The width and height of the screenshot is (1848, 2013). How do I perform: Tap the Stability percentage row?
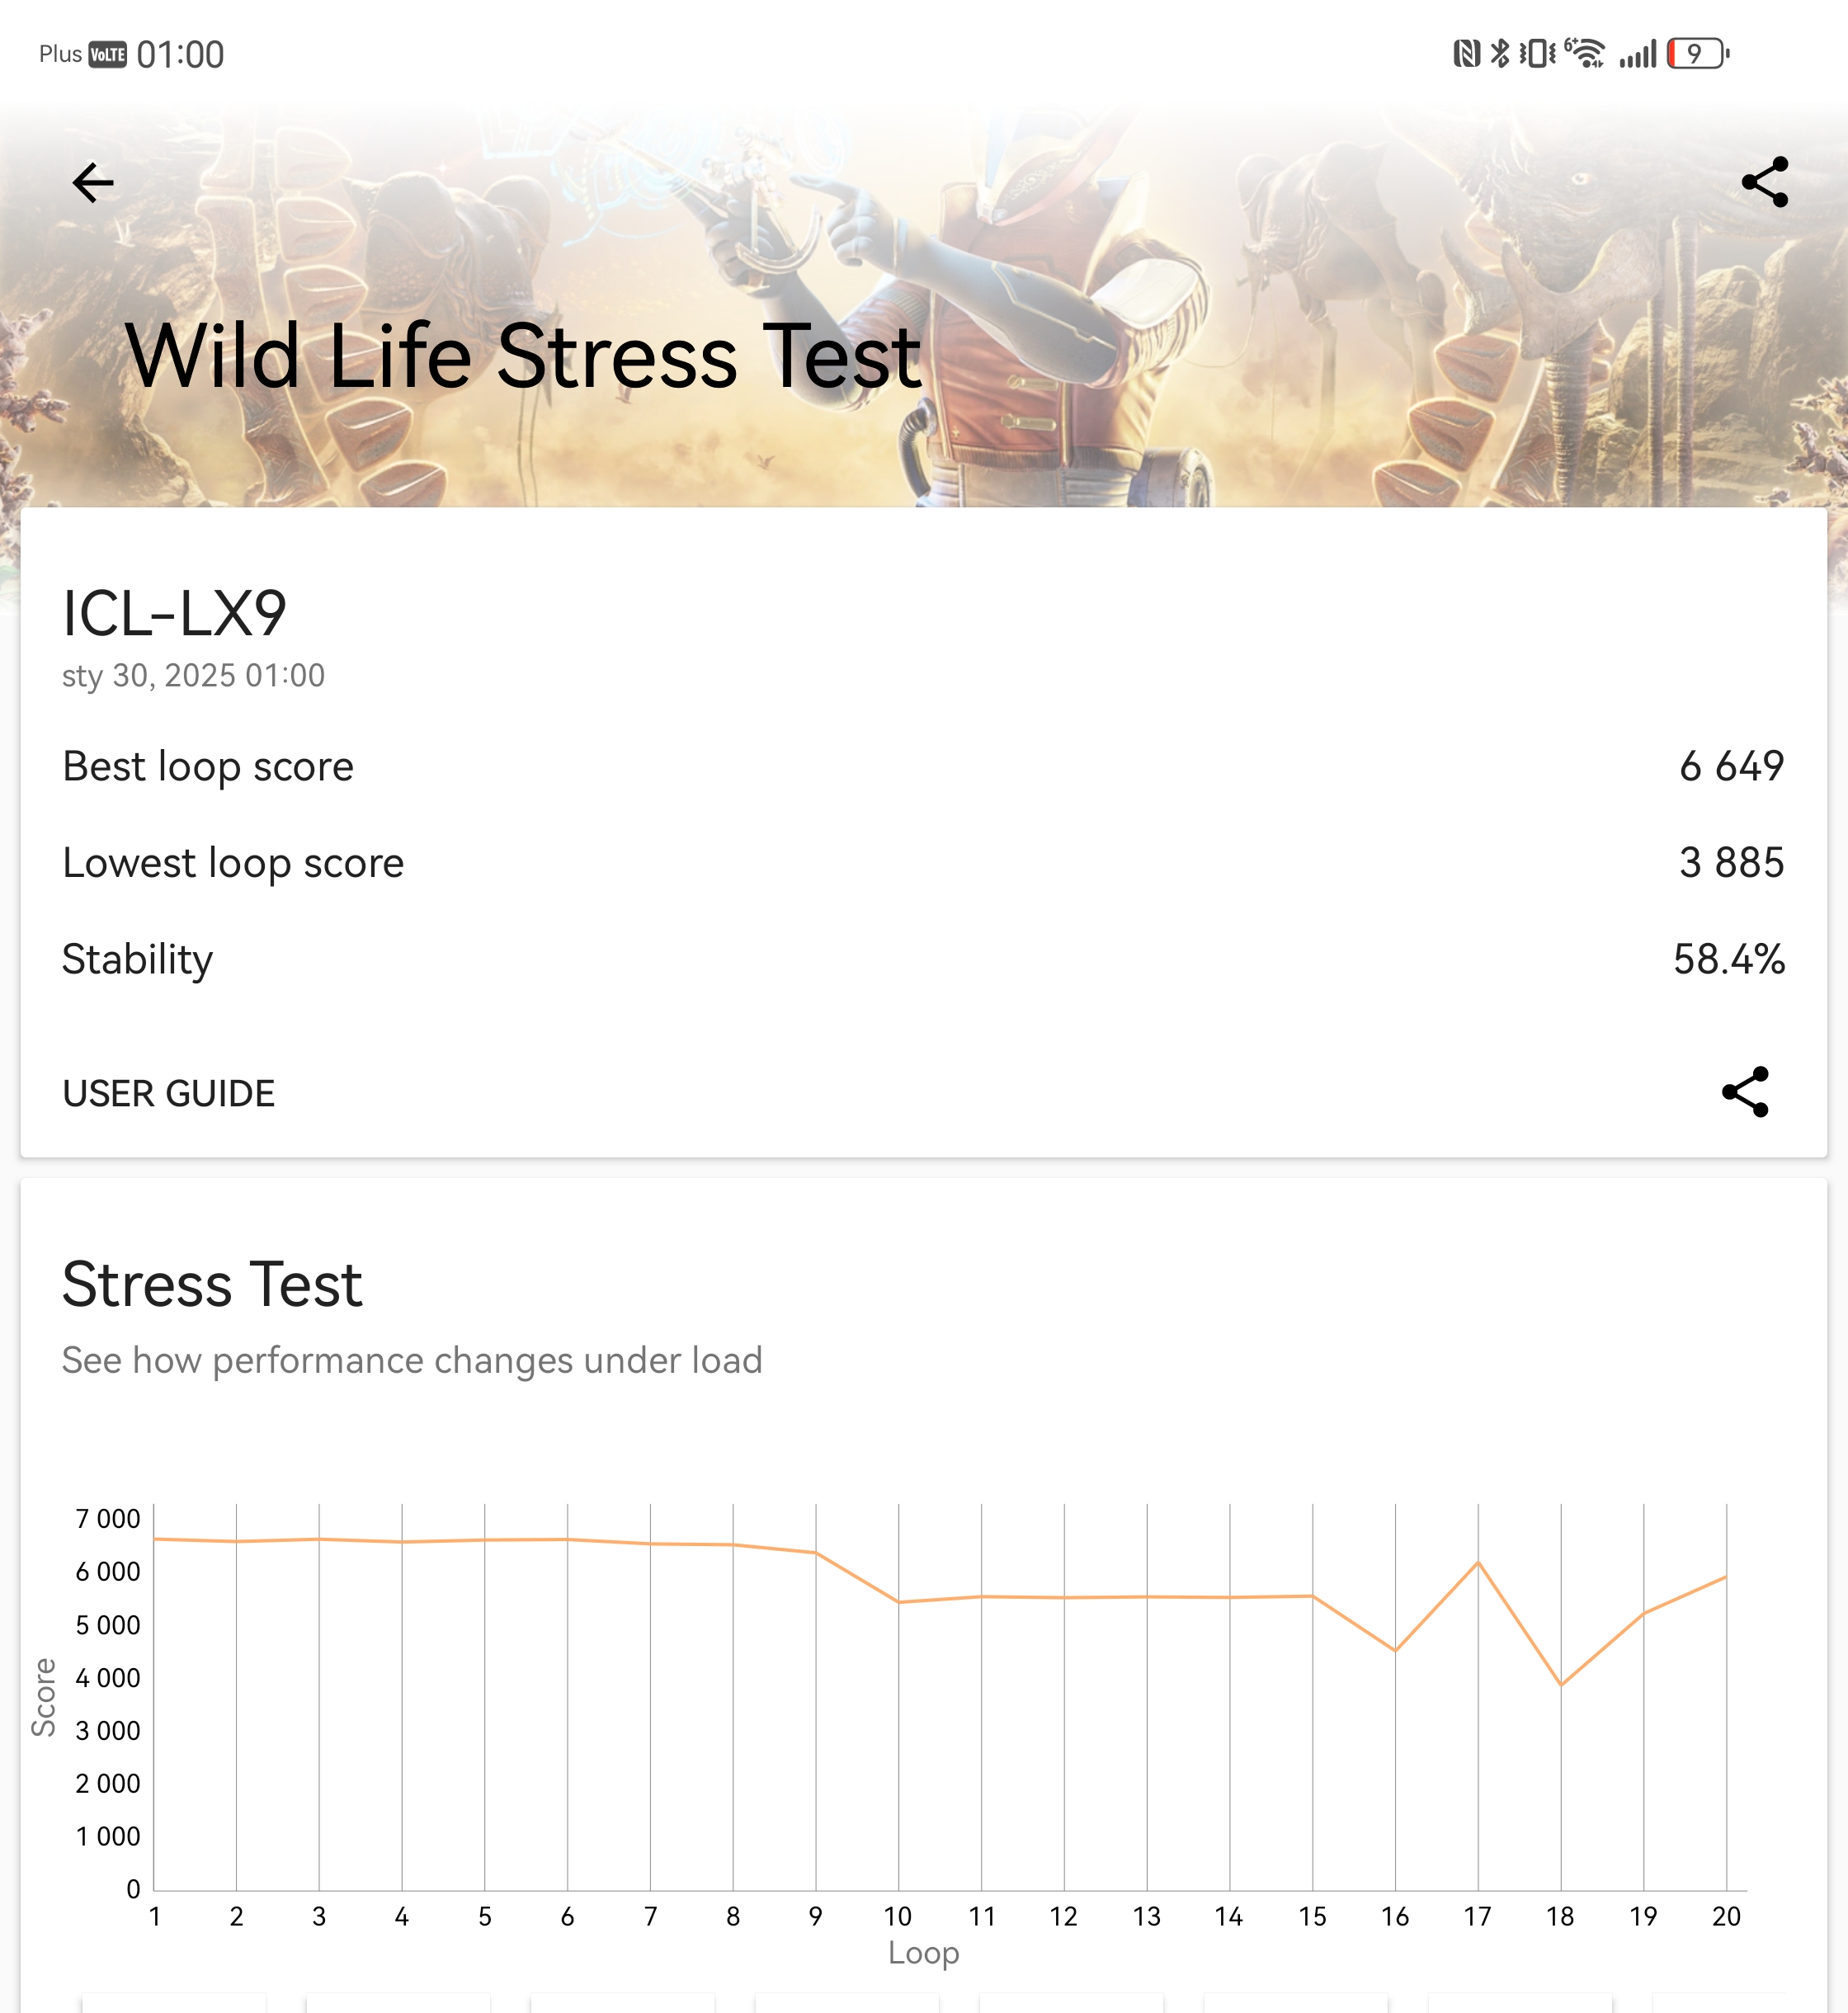click(923, 959)
